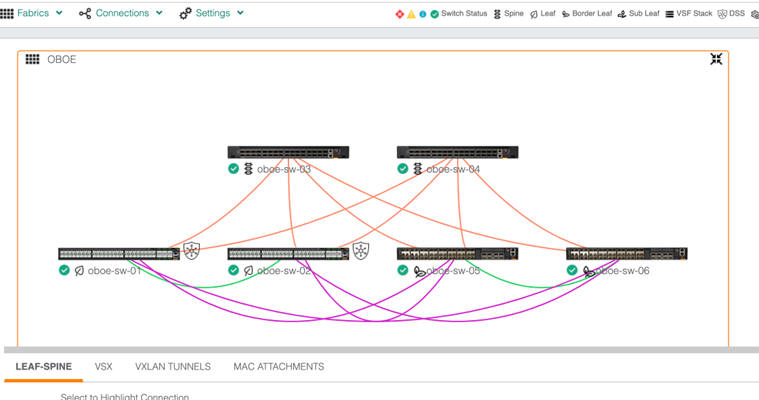The height and width of the screenshot is (400, 759).
Task: Click the VSF Stack legend icon
Action: [670, 14]
